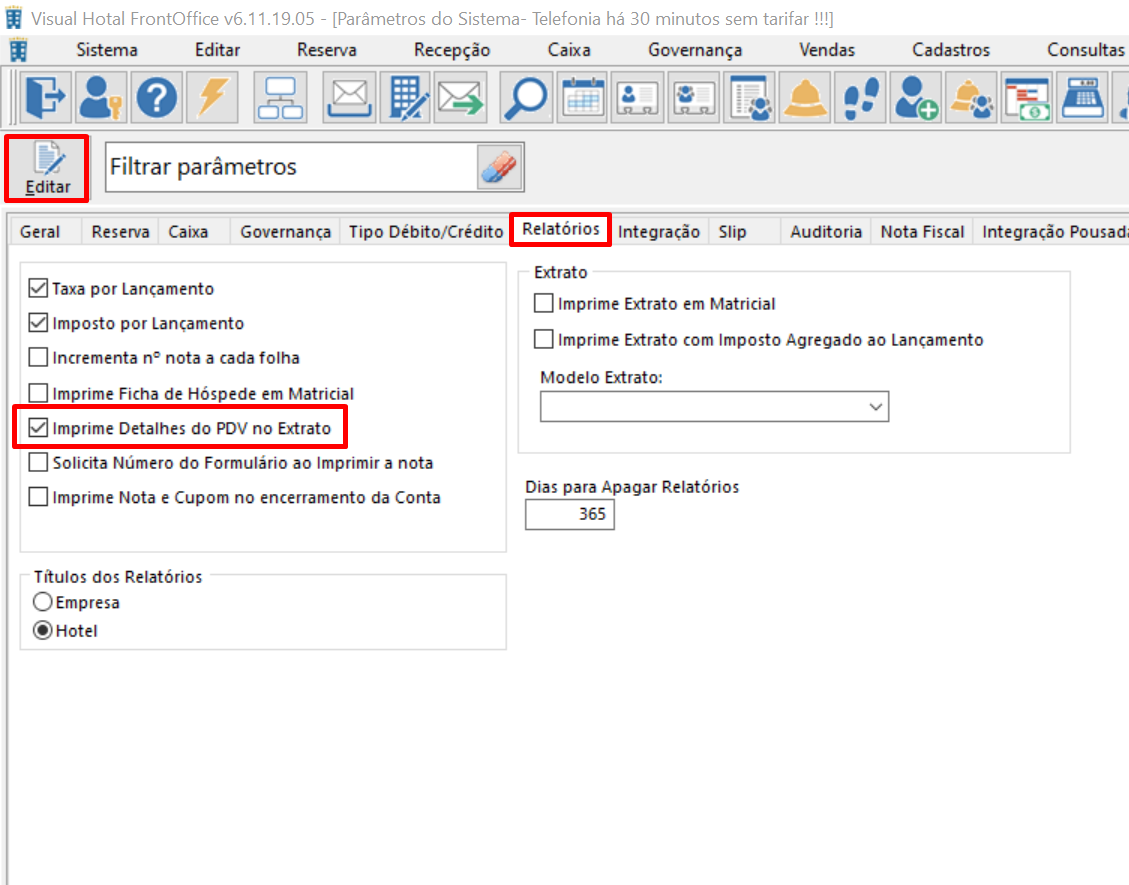Screen dimensions: 1129x885
Task: Uncheck Imposto por Lançamento
Action: (x=38, y=323)
